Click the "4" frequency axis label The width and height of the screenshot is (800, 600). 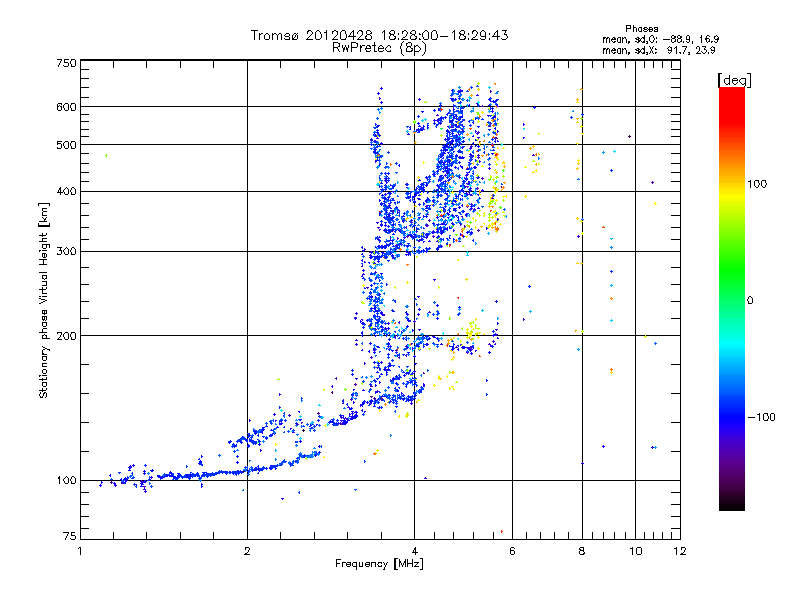415,551
